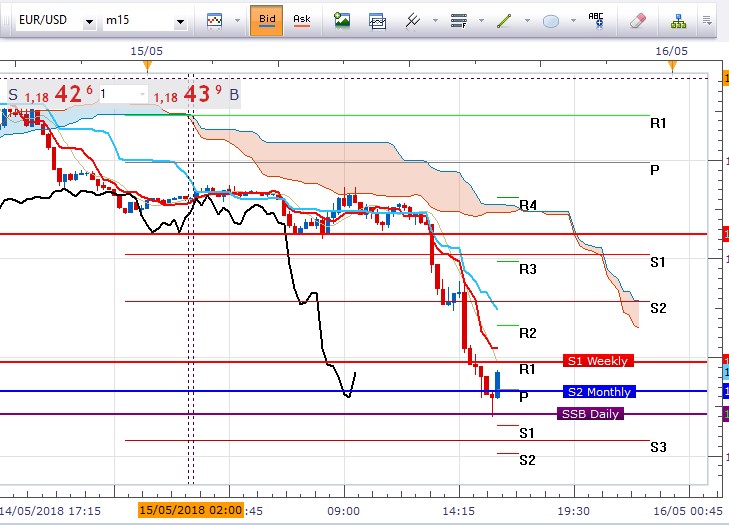The height and width of the screenshot is (525, 729).
Task: Click the 14/05/2018 17:15 time axis label
Action: point(50,511)
